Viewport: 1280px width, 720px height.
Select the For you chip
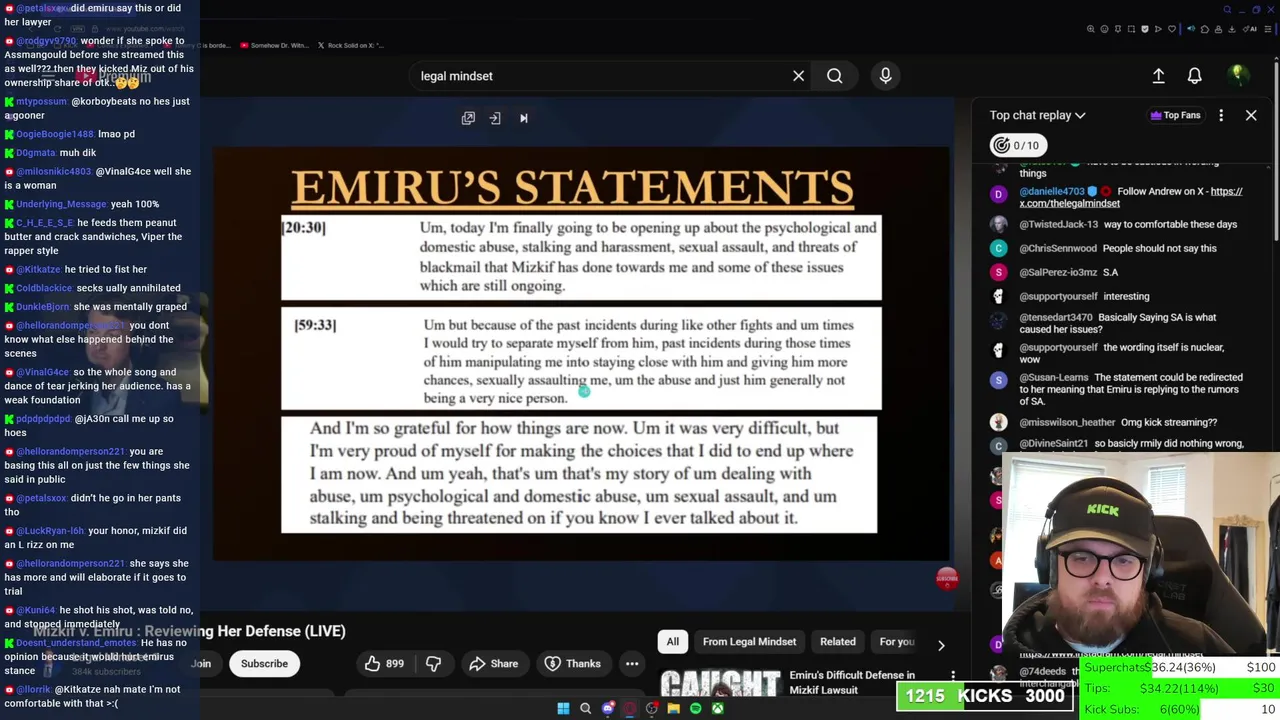tap(896, 642)
